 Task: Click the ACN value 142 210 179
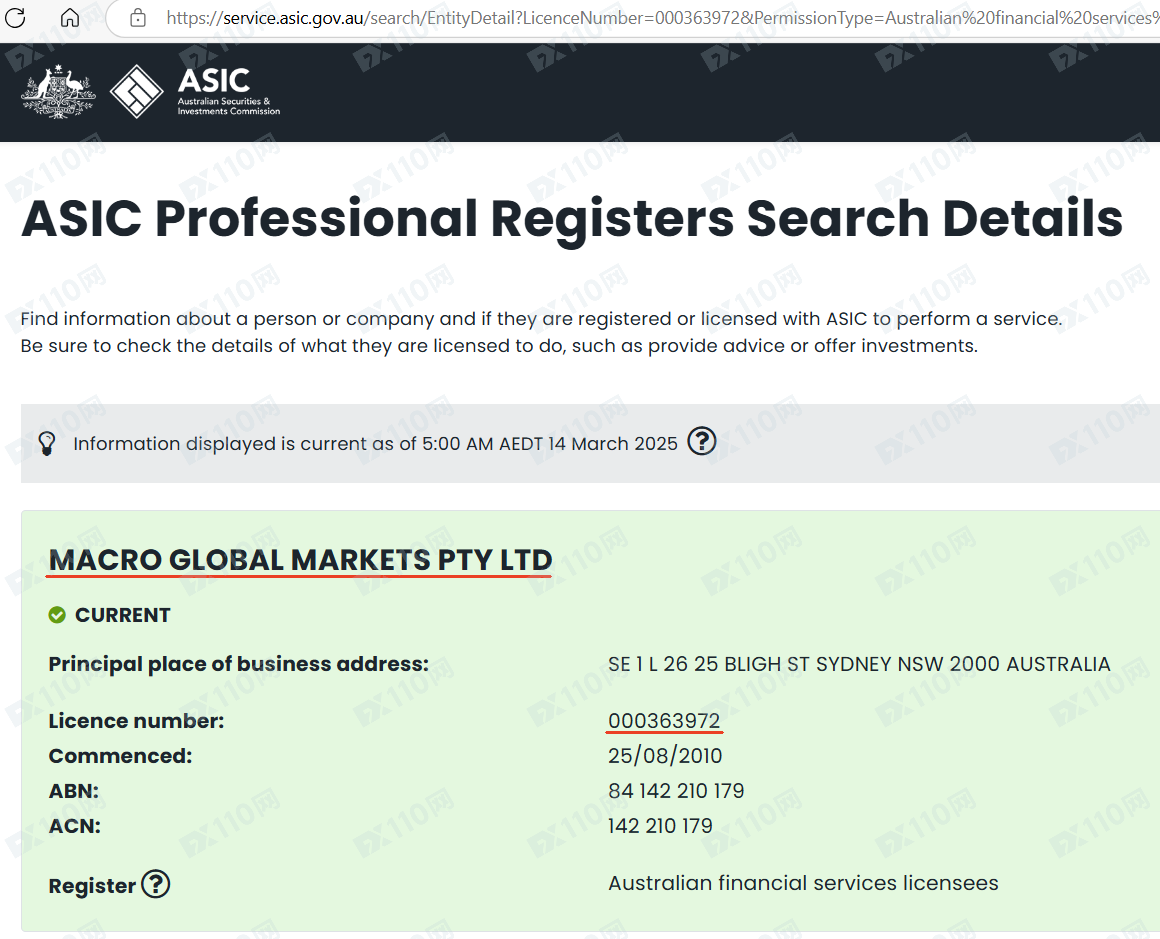coord(660,826)
